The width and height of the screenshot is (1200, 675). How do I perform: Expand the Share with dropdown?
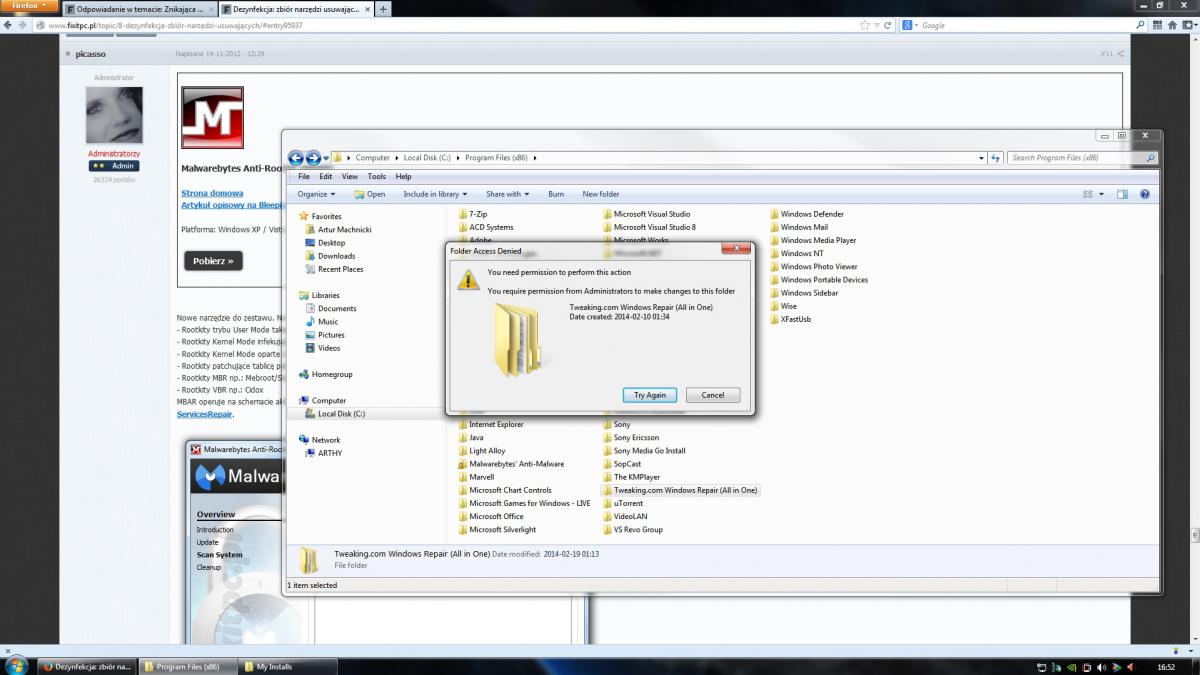tap(507, 194)
